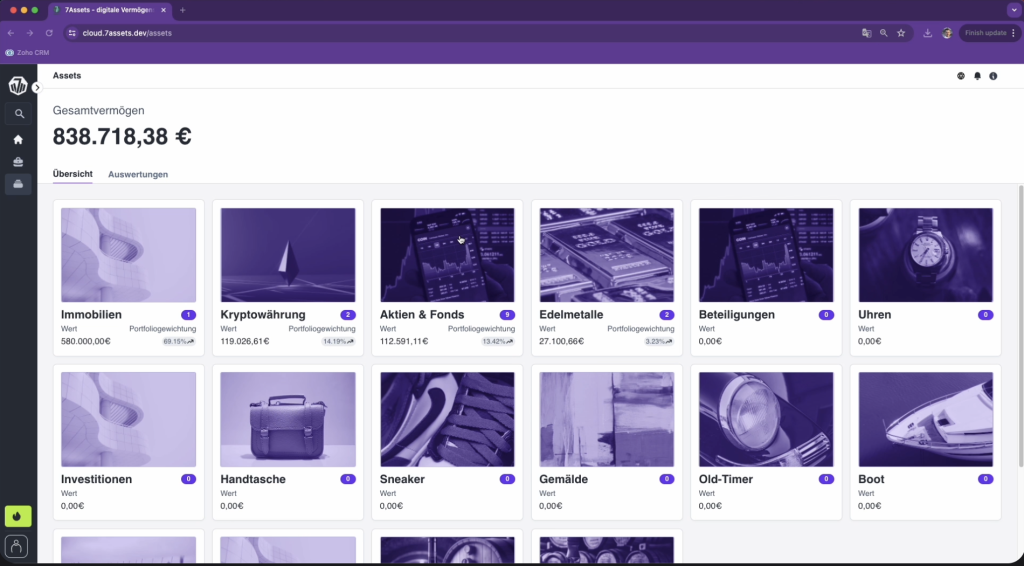
Task: Select the highlighted assets icon in sidebar
Action: click(18, 184)
